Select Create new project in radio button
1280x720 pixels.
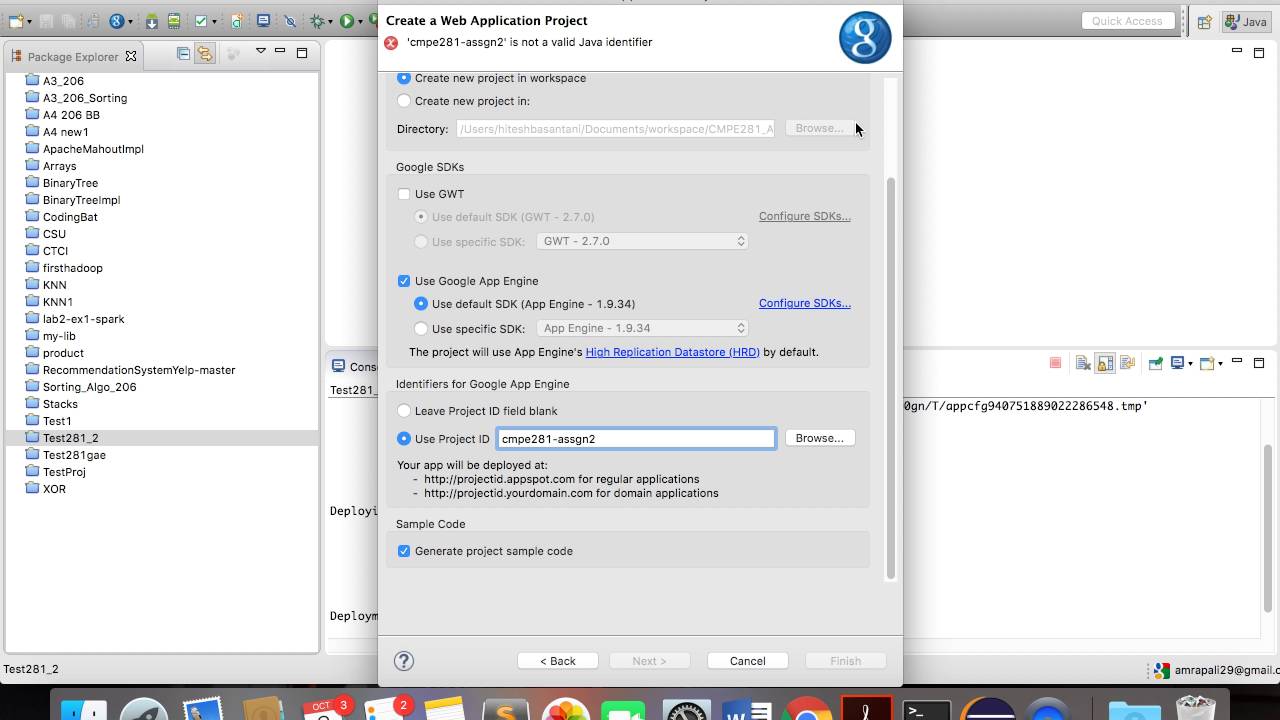pos(404,101)
